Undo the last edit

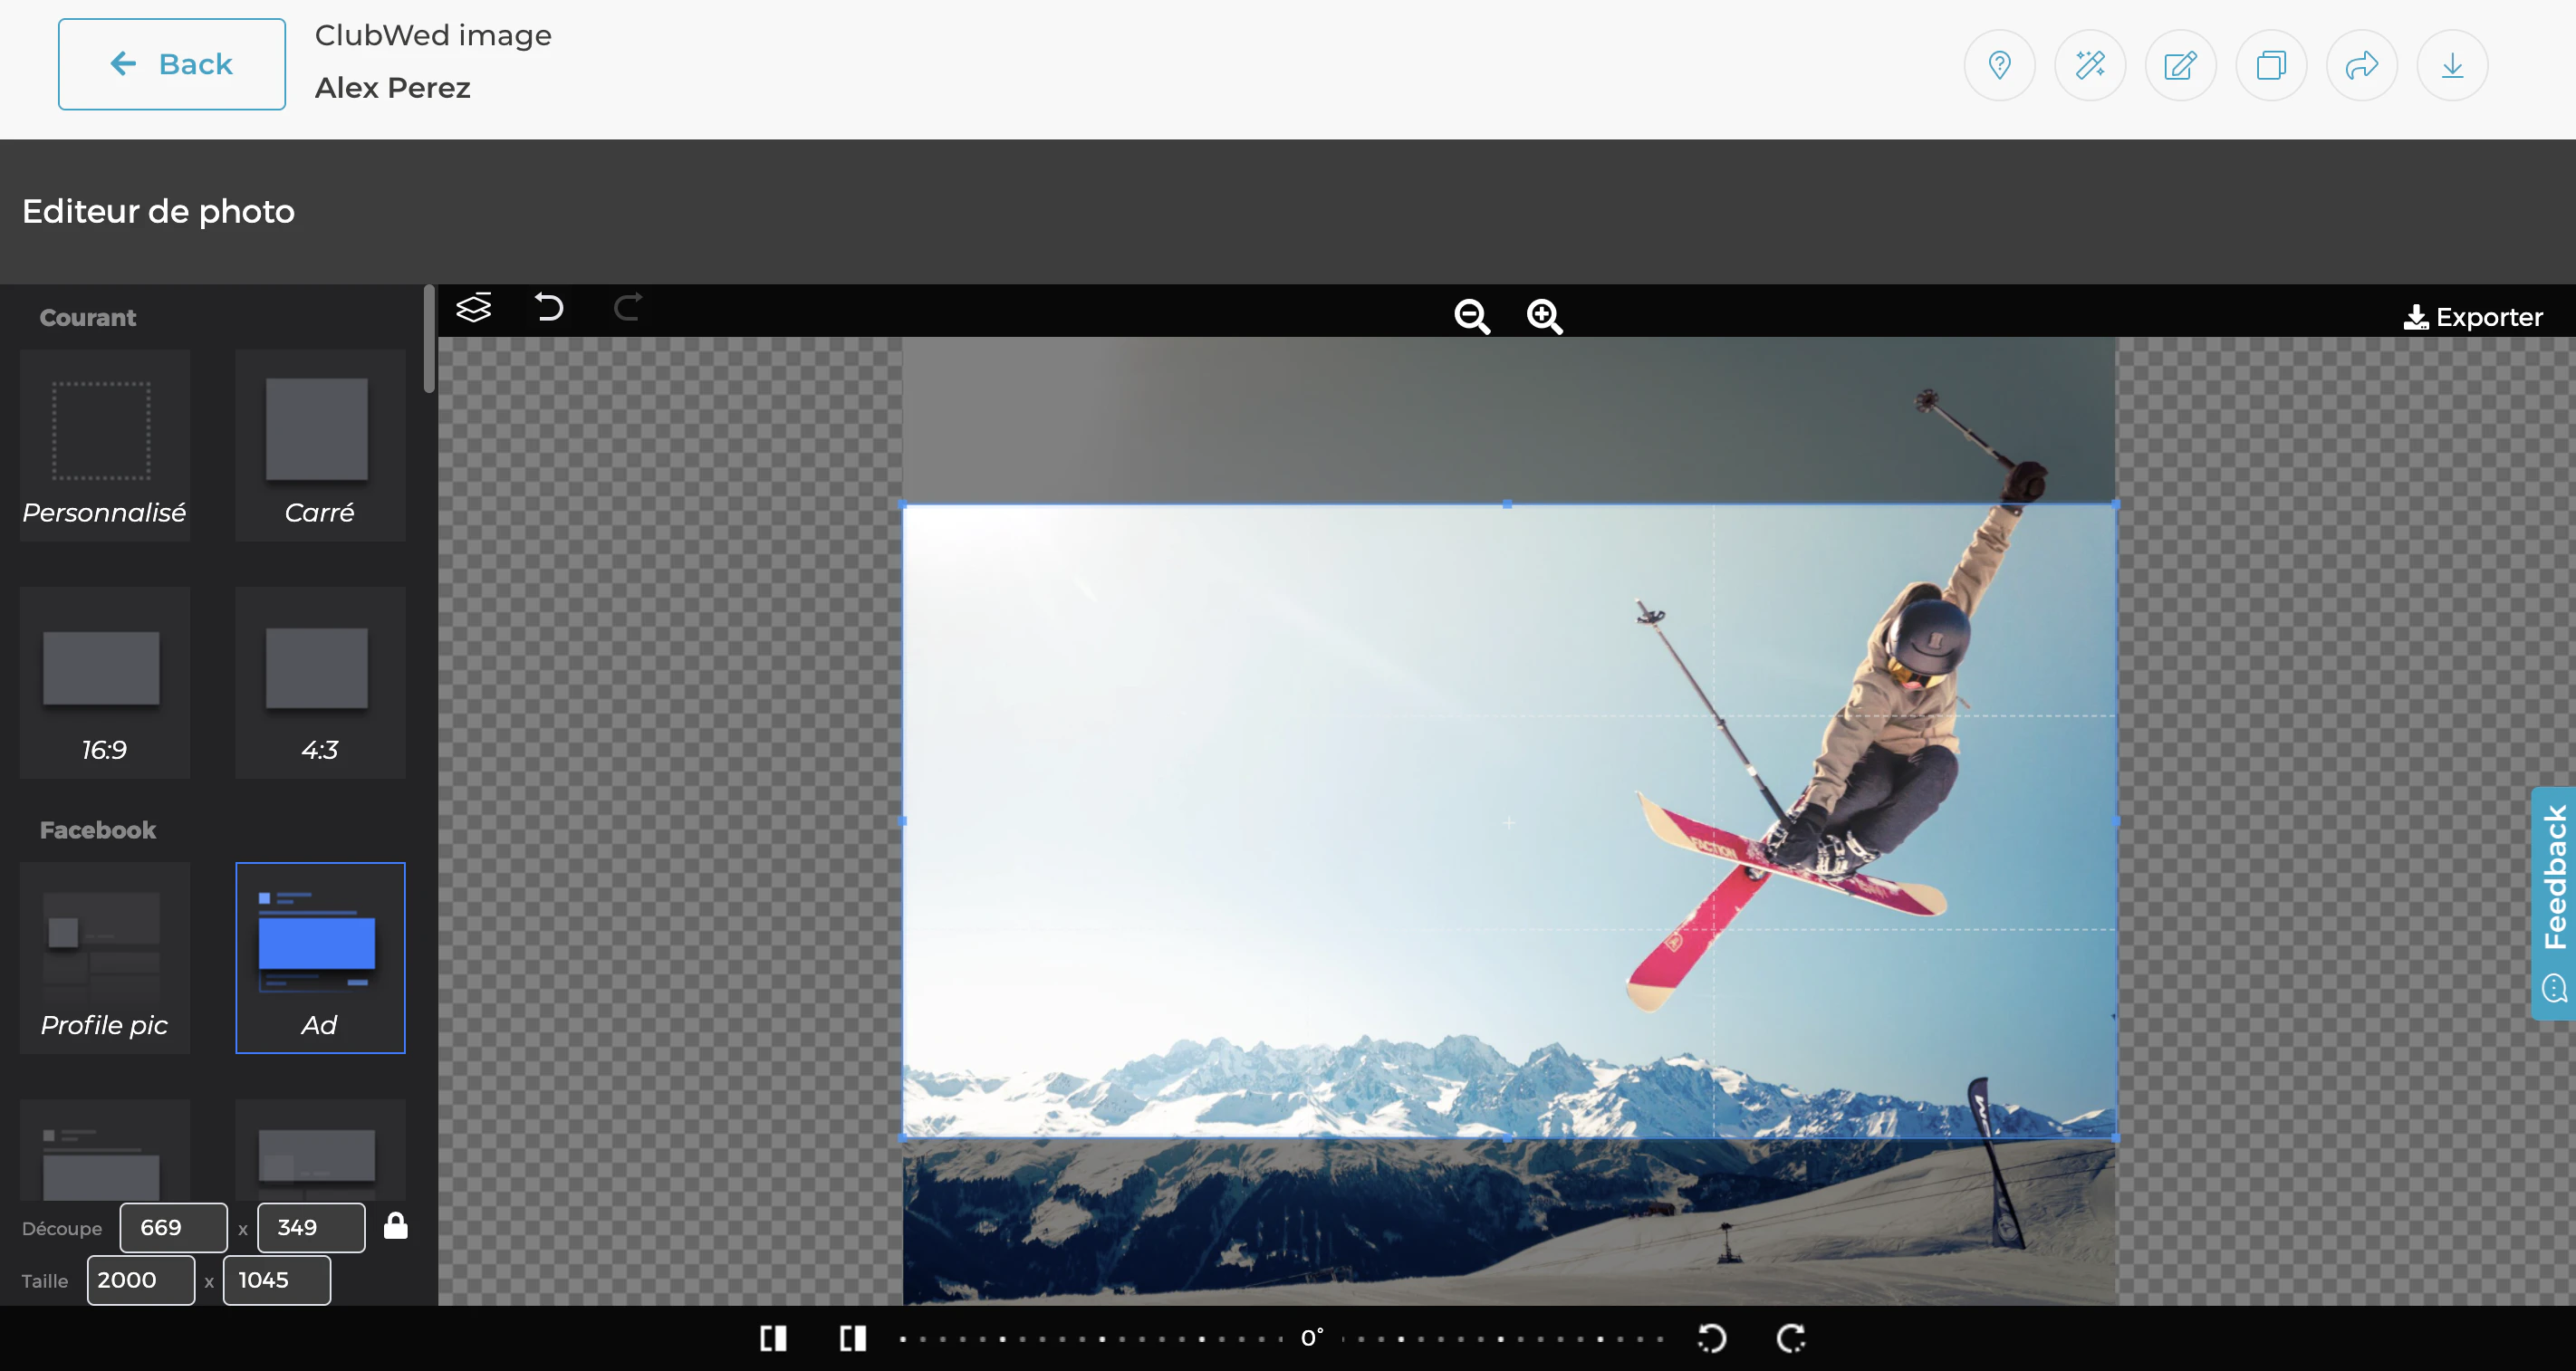pyautogui.click(x=548, y=308)
